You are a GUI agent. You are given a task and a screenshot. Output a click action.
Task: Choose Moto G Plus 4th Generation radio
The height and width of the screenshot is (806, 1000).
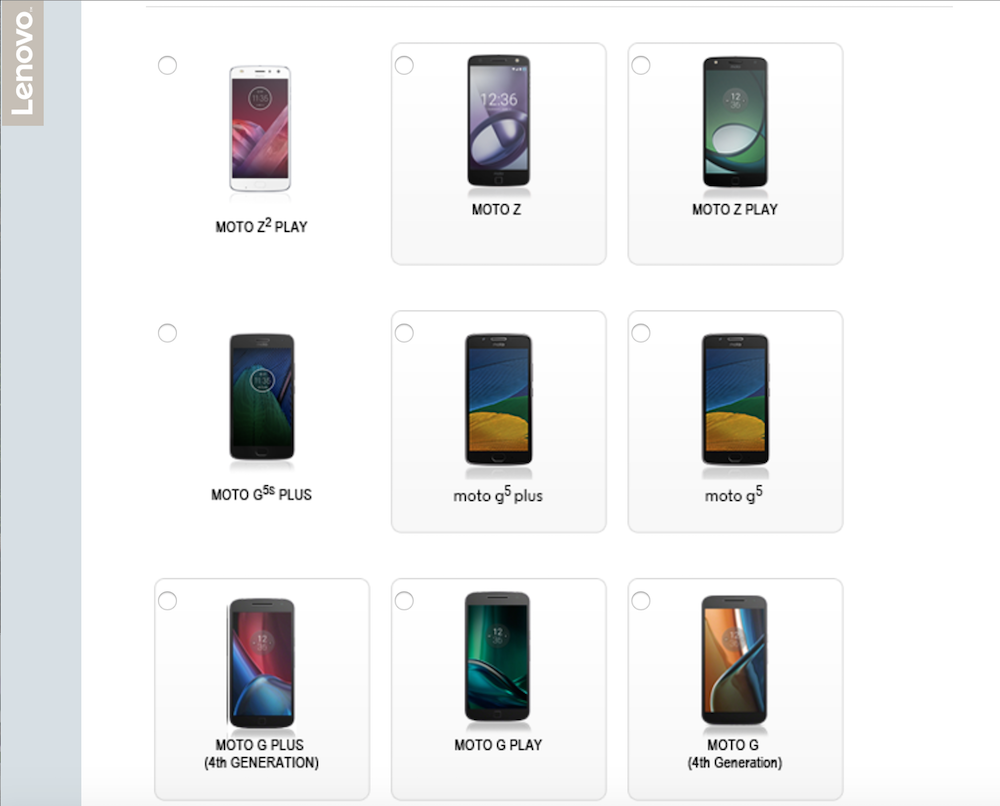coord(167,601)
